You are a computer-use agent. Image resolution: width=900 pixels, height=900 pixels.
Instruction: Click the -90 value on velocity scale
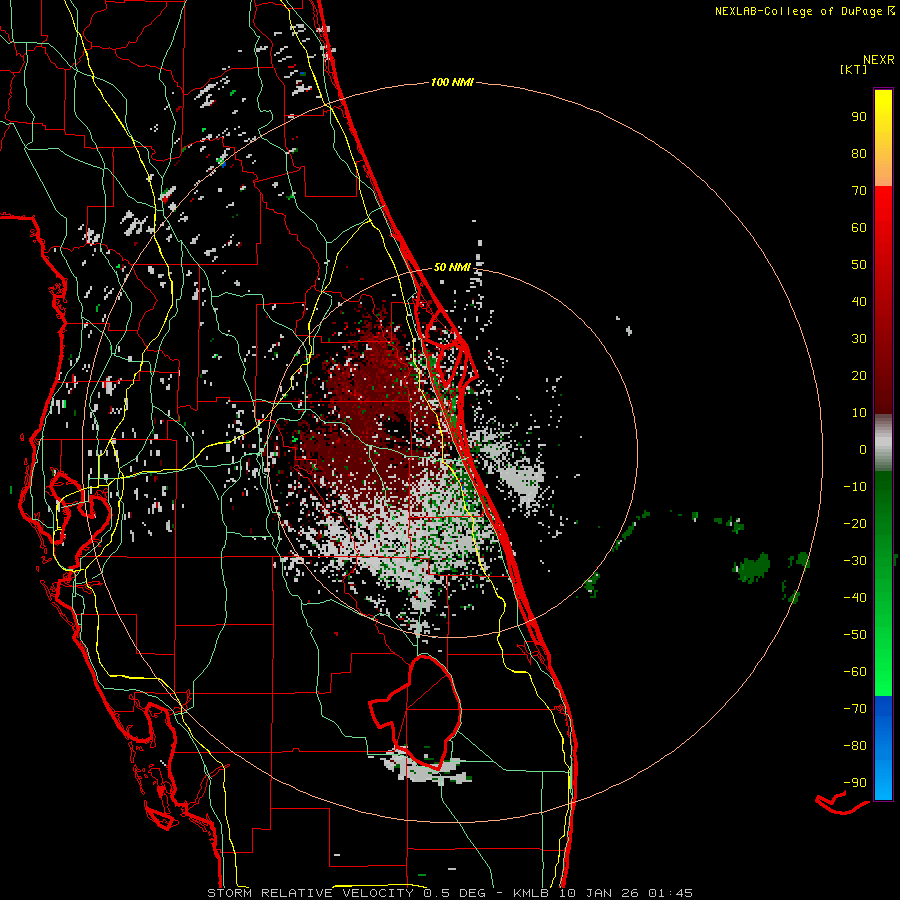click(x=855, y=783)
